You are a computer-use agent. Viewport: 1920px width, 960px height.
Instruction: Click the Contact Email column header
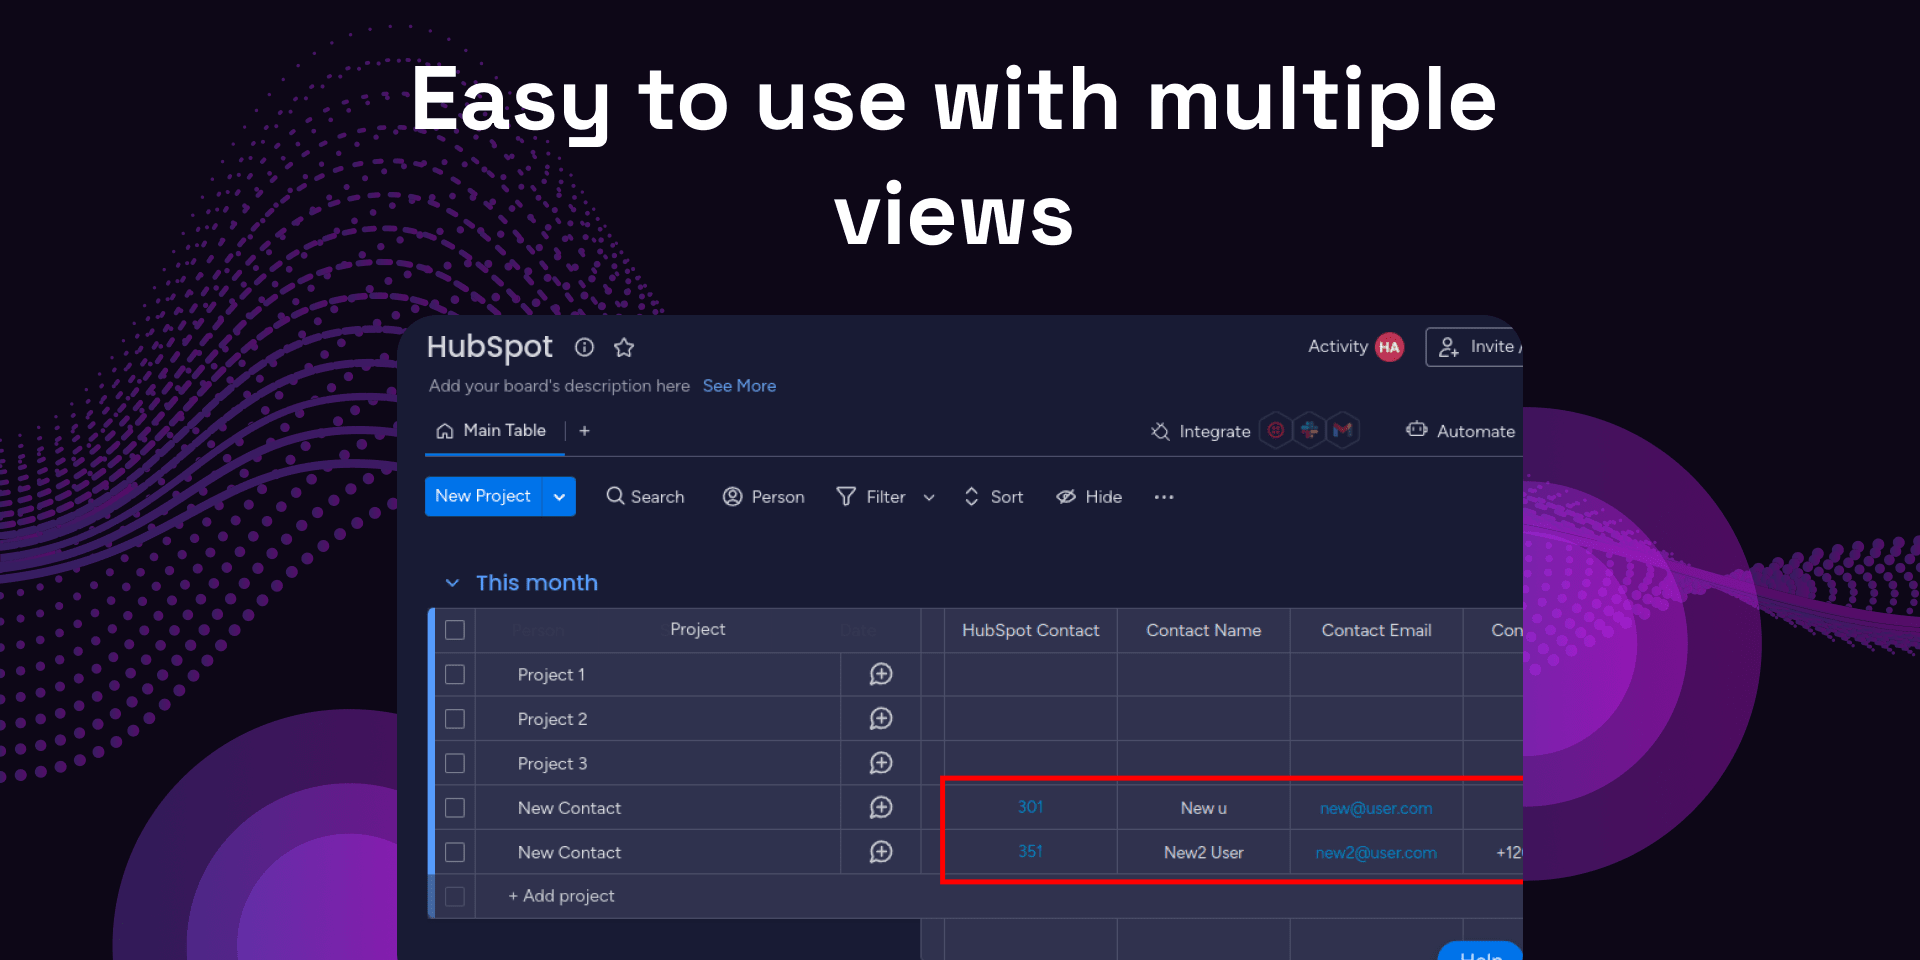1377,631
